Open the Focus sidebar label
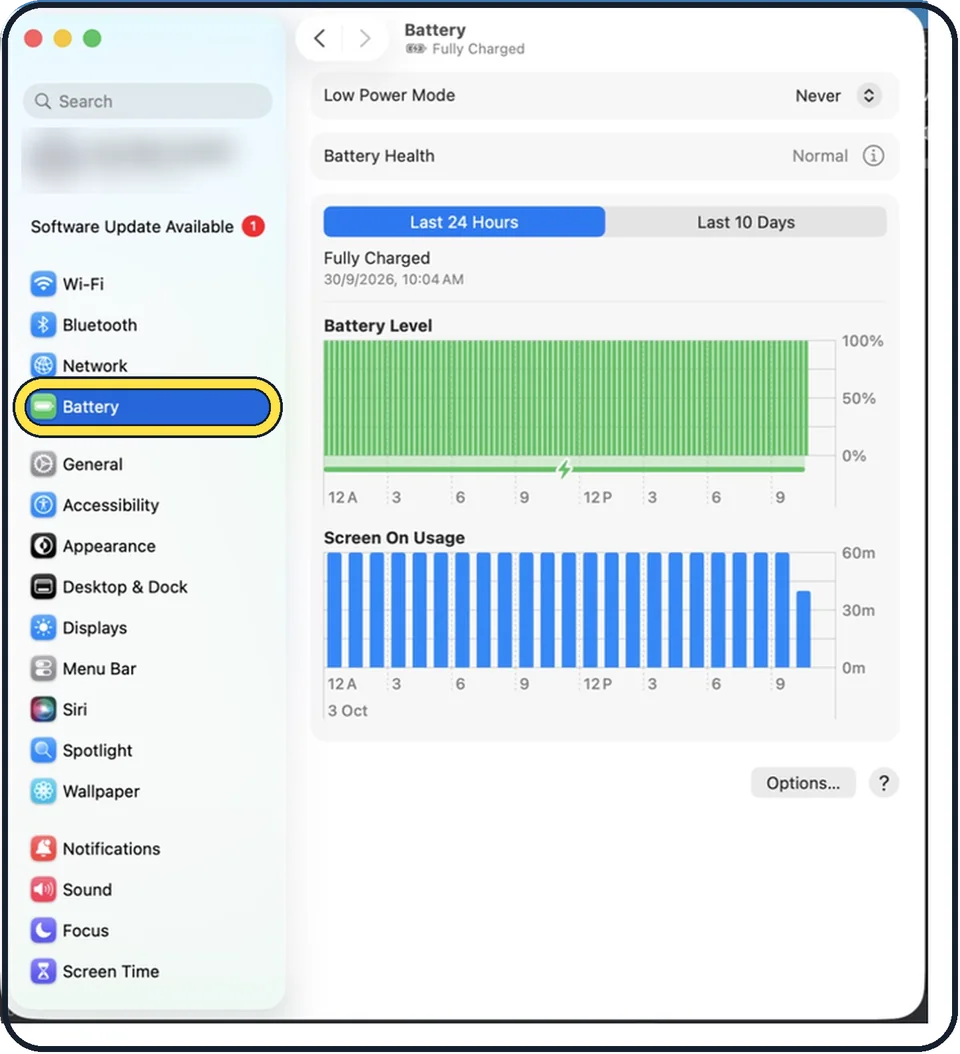960x1054 pixels. coord(85,931)
